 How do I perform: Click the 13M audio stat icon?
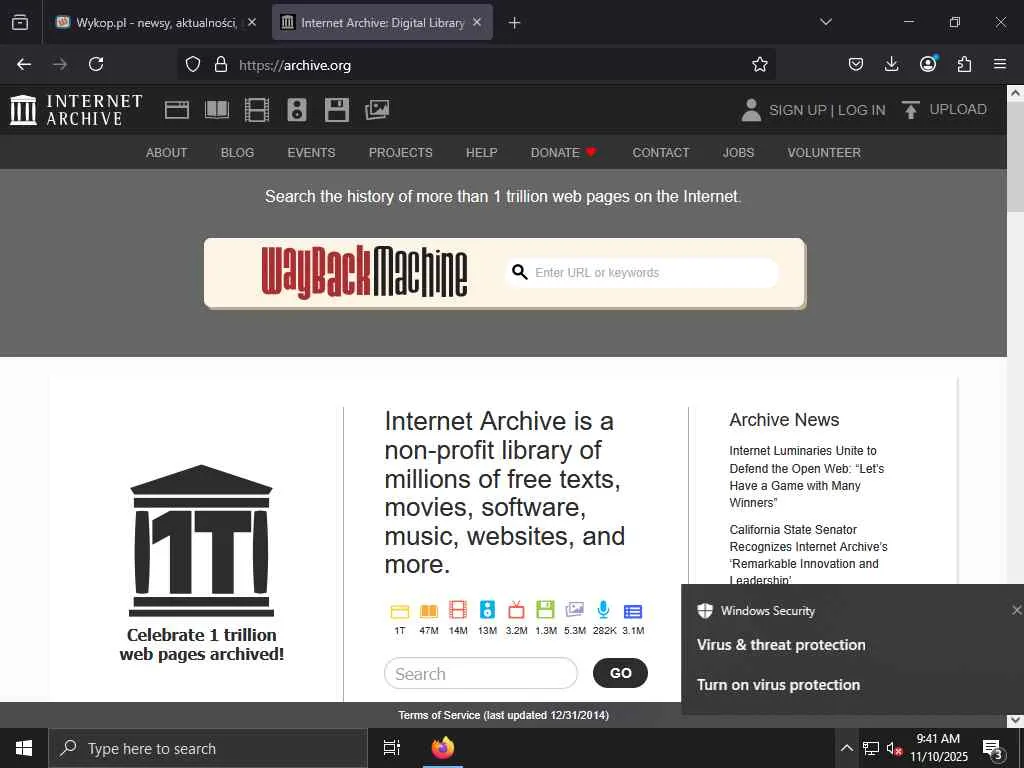click(x=487, y=610)
